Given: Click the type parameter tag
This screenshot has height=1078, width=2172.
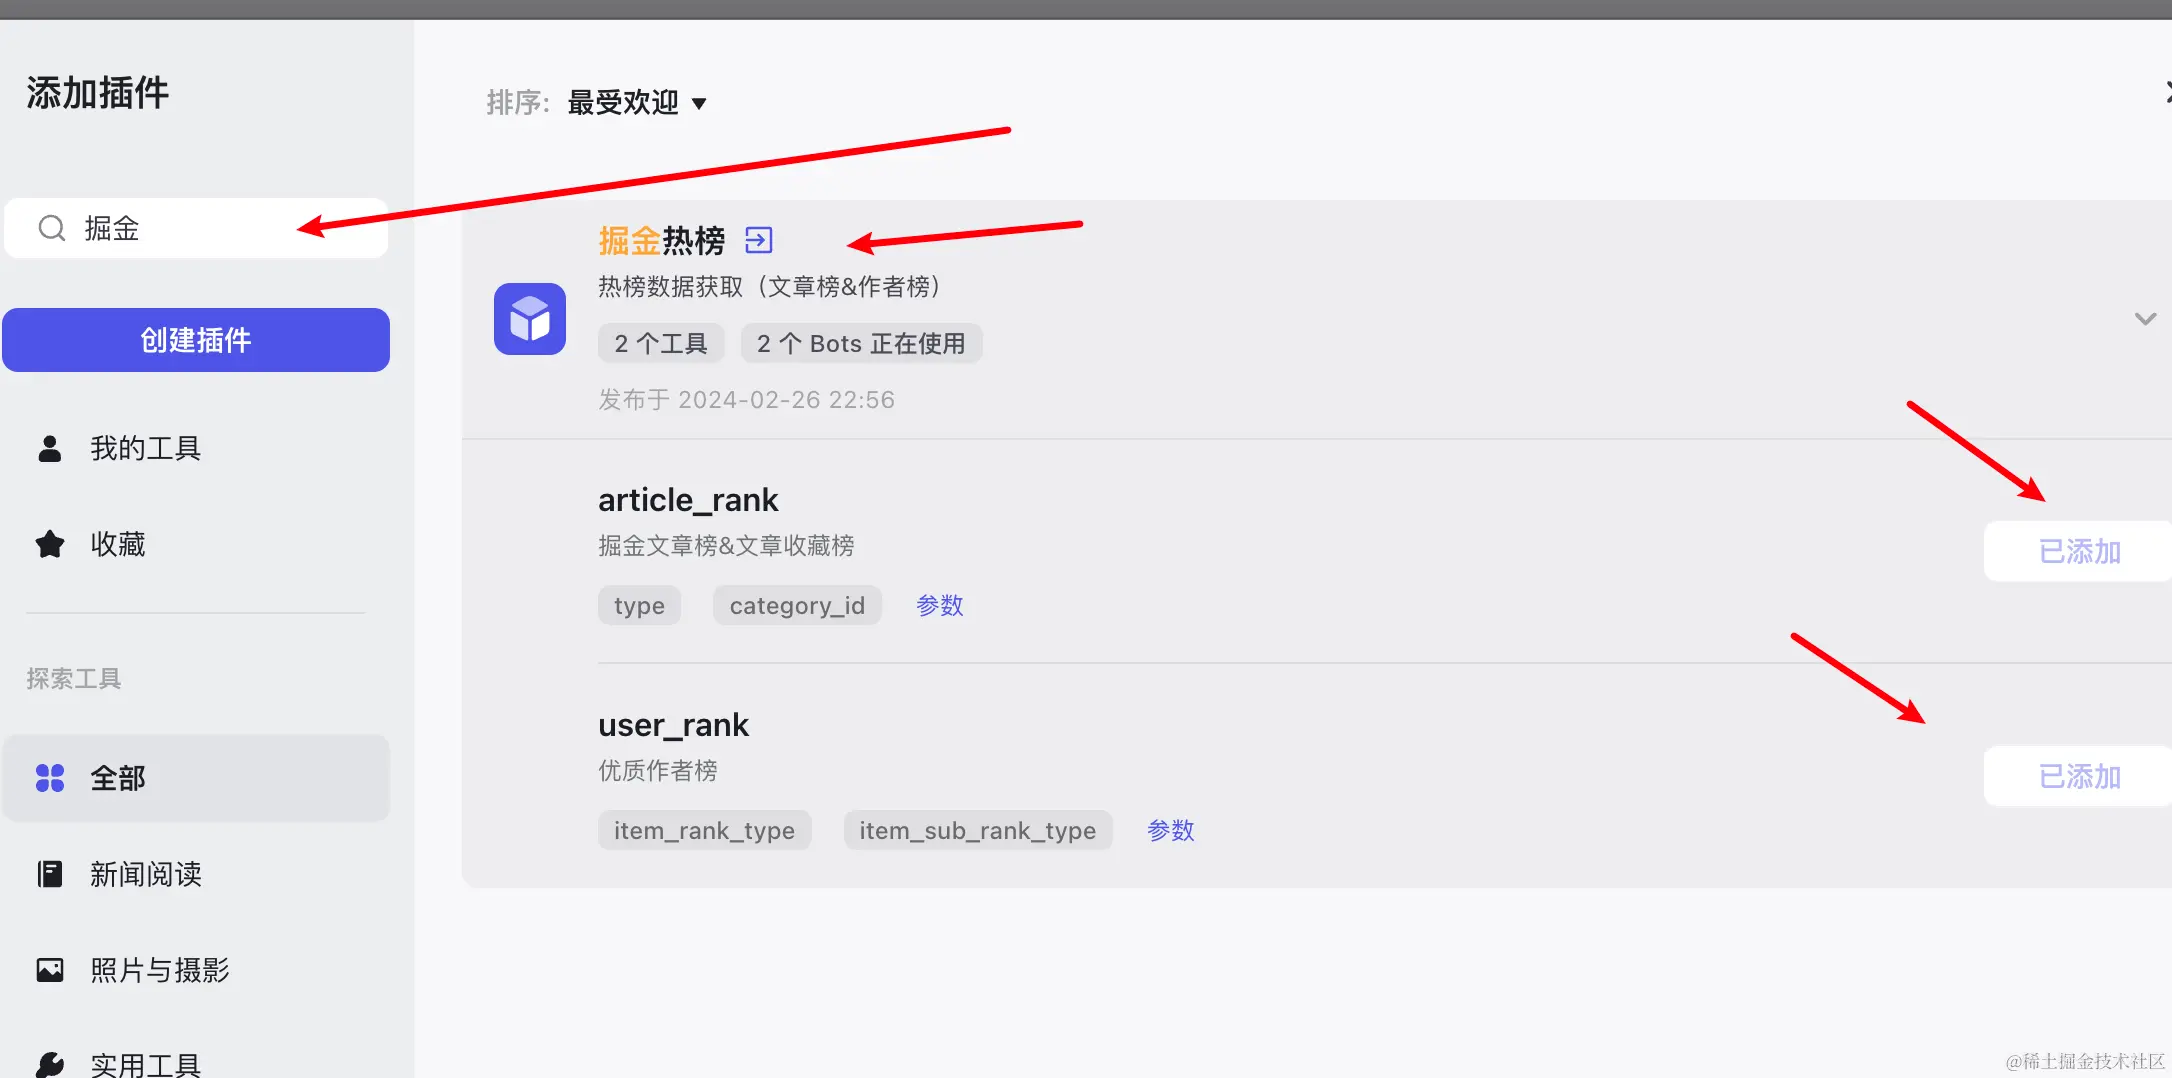Looking at the screenshot, I should click(x=639, y=605).
